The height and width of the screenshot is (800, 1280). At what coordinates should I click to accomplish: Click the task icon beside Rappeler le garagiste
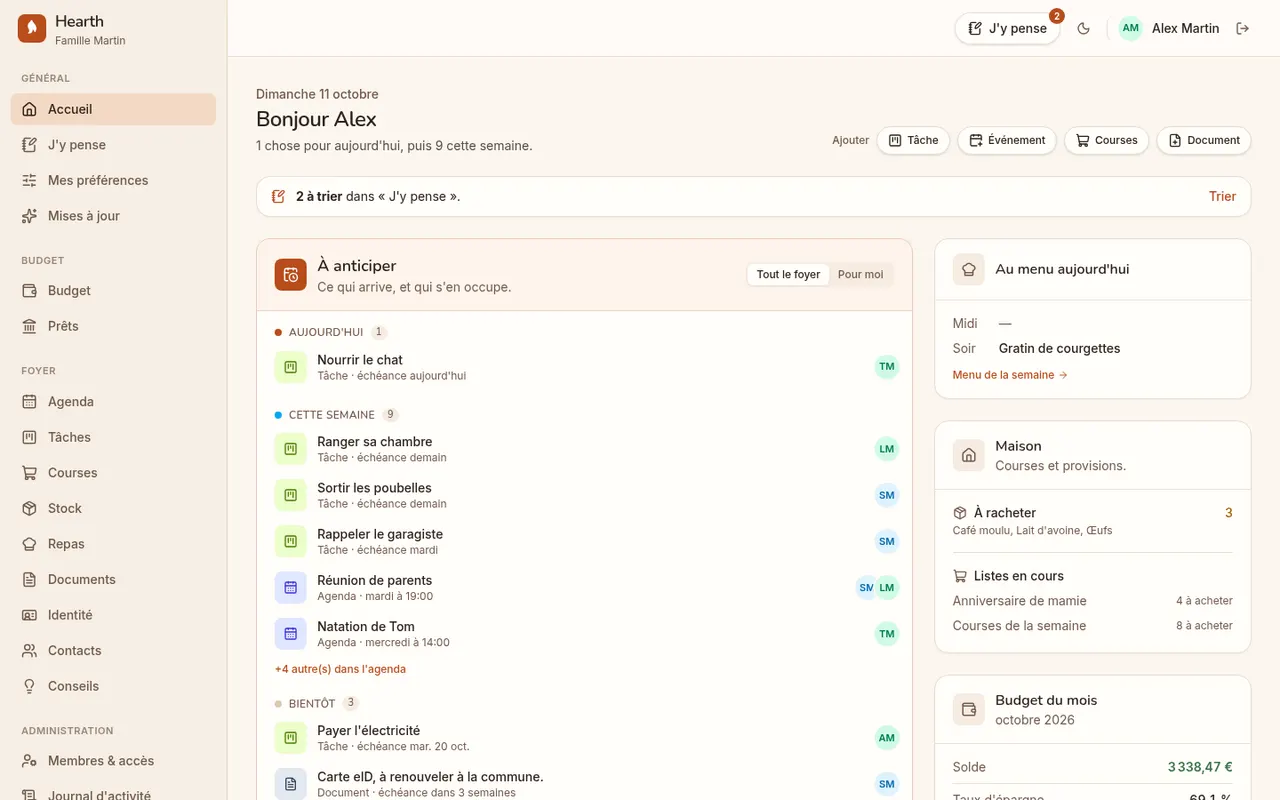(291, 542)
